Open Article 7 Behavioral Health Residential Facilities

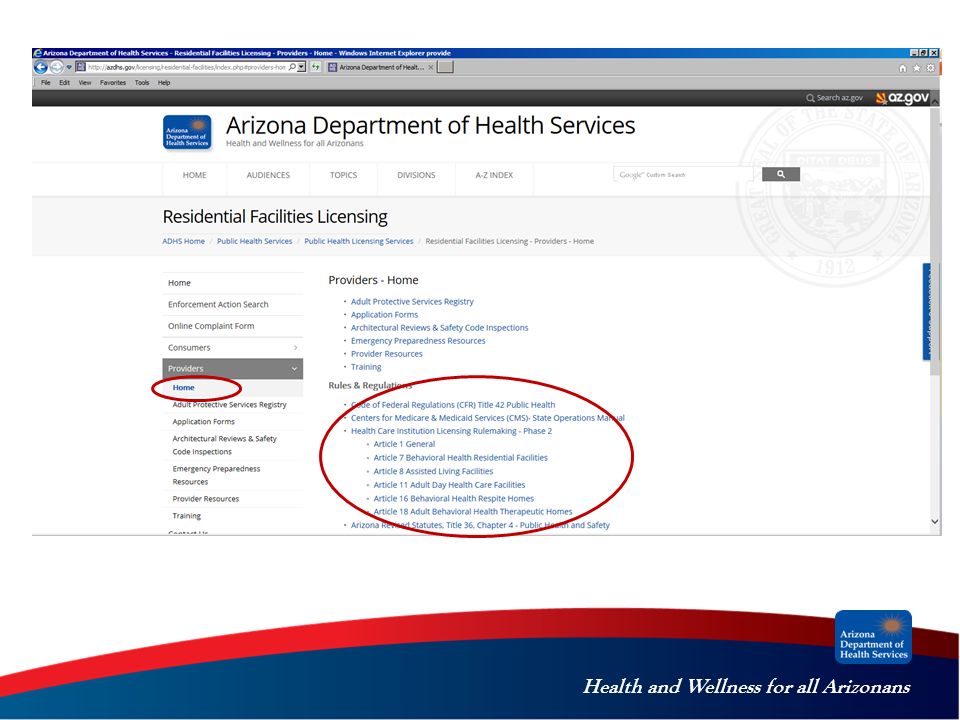[460, 458]
